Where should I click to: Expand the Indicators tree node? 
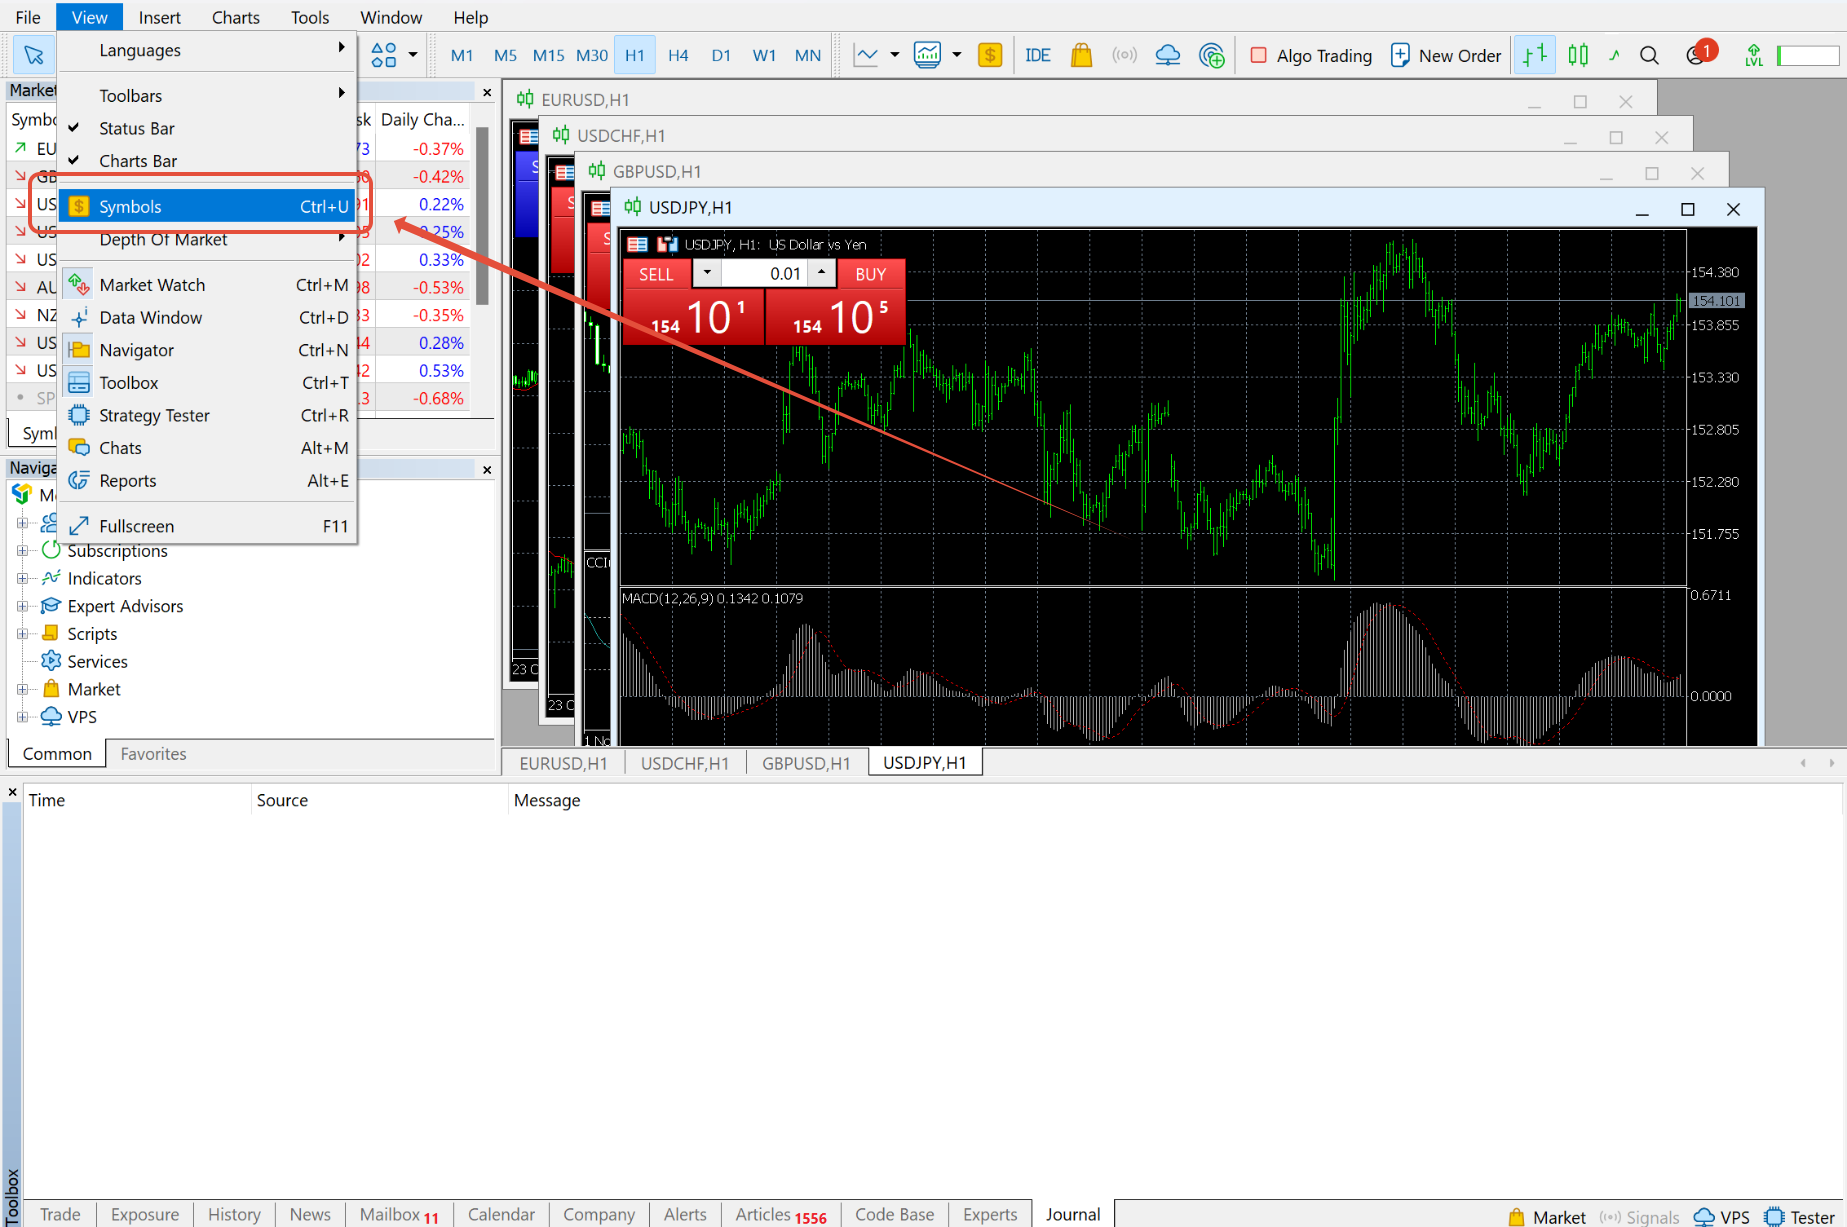[x=22, y=578]
